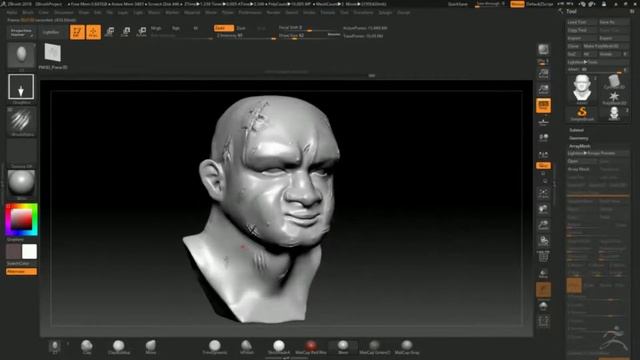Select the head bust tool thumbnail

pos(582,88)
